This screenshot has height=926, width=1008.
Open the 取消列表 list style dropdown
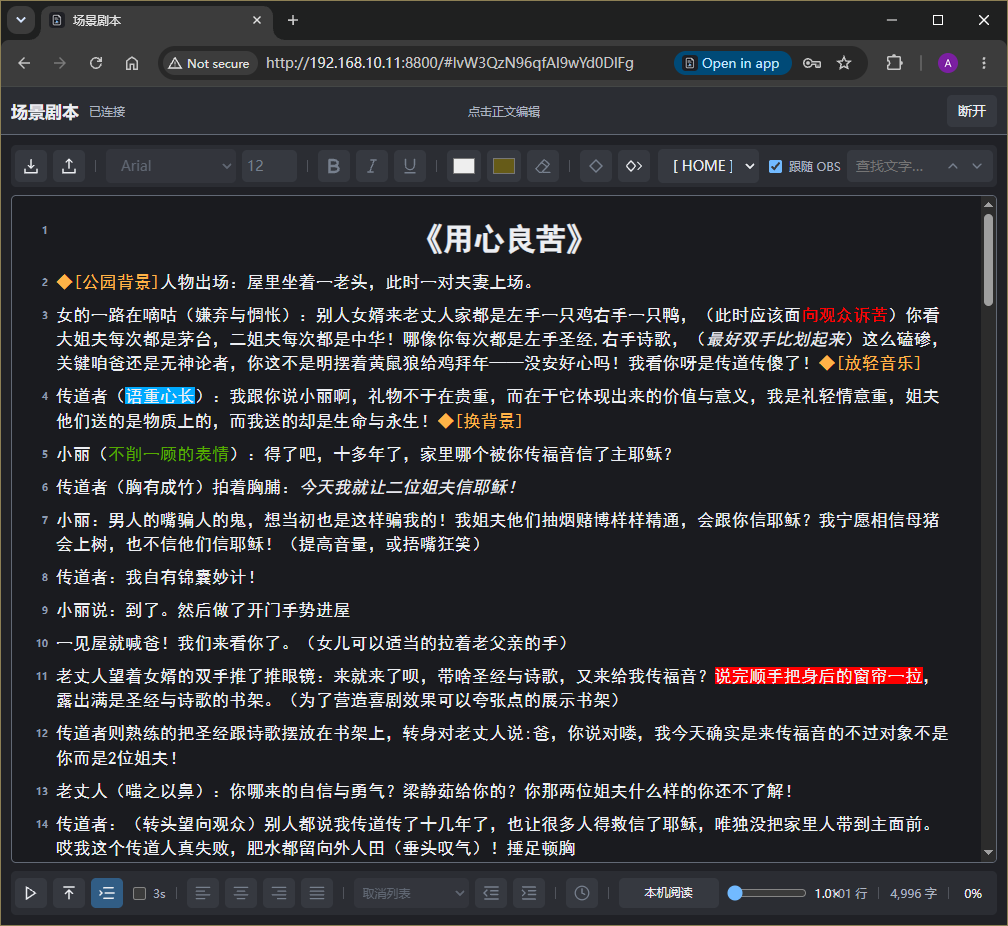click(x=411, y=893)
